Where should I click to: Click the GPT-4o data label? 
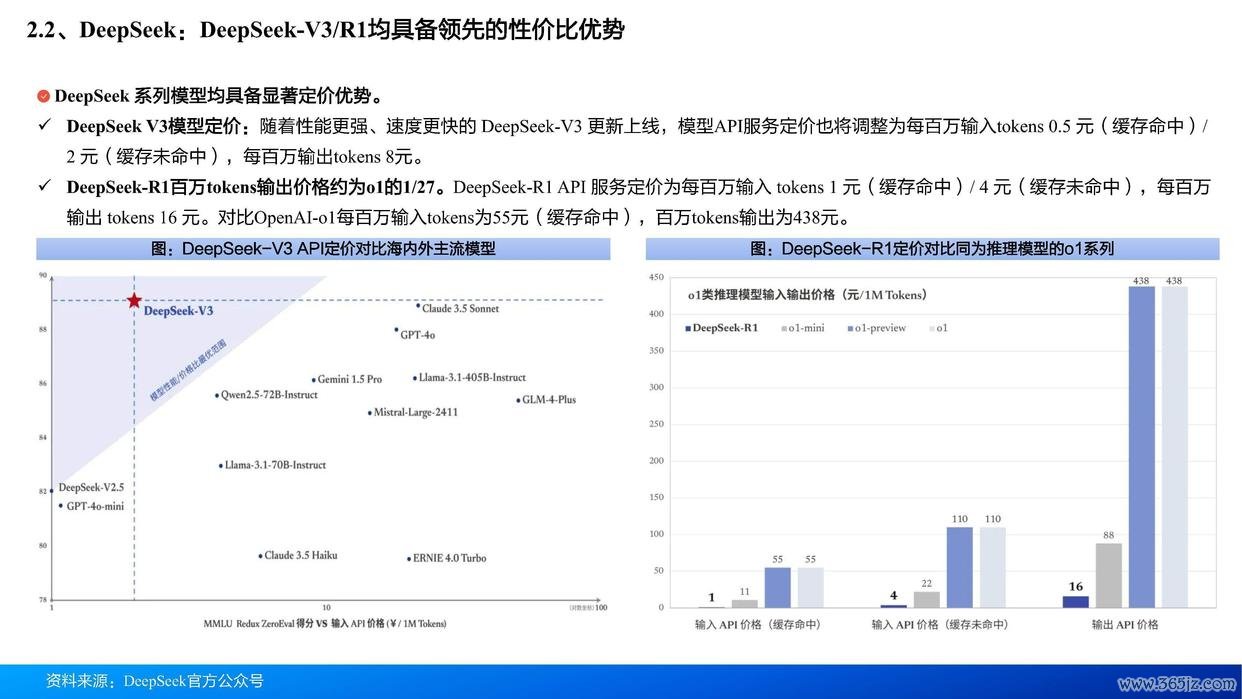pyautogui.click(x=417, y=334)
